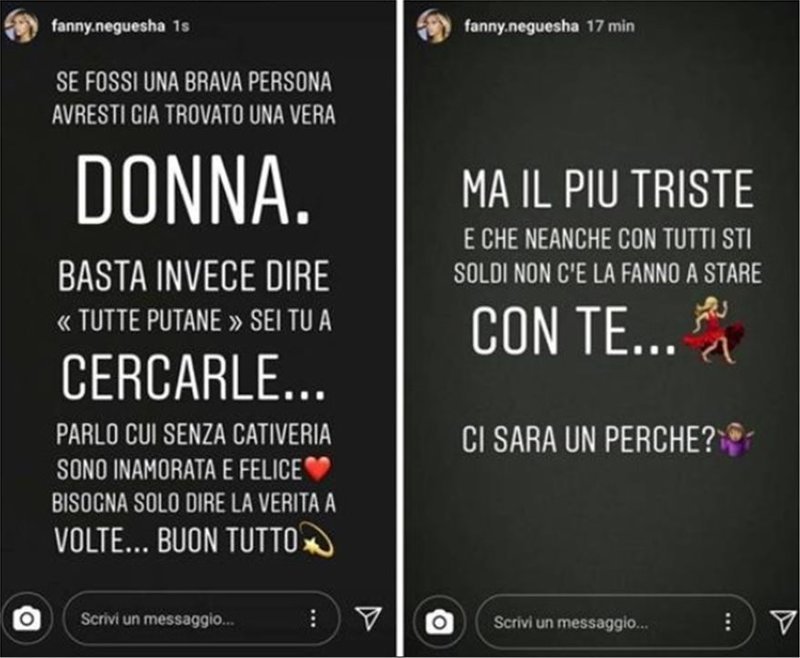This screenshot has height=658, width=800.
Task: Focus right 'Scrivi un messaggio...' field
Action: tap(615, 622)
